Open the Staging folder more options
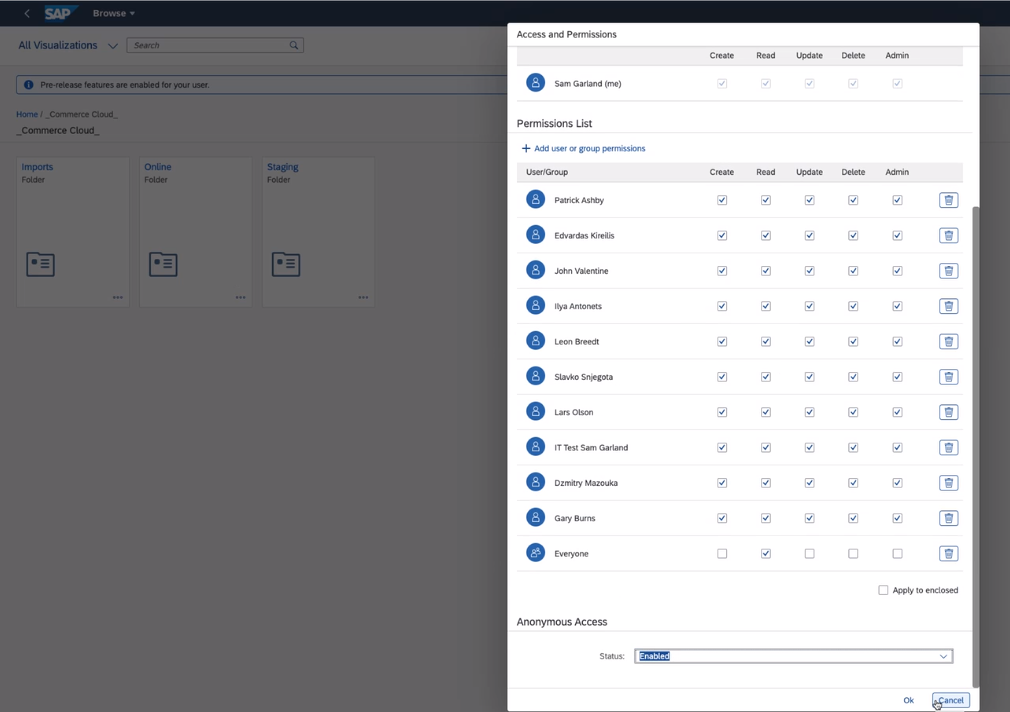 point(363,298)
